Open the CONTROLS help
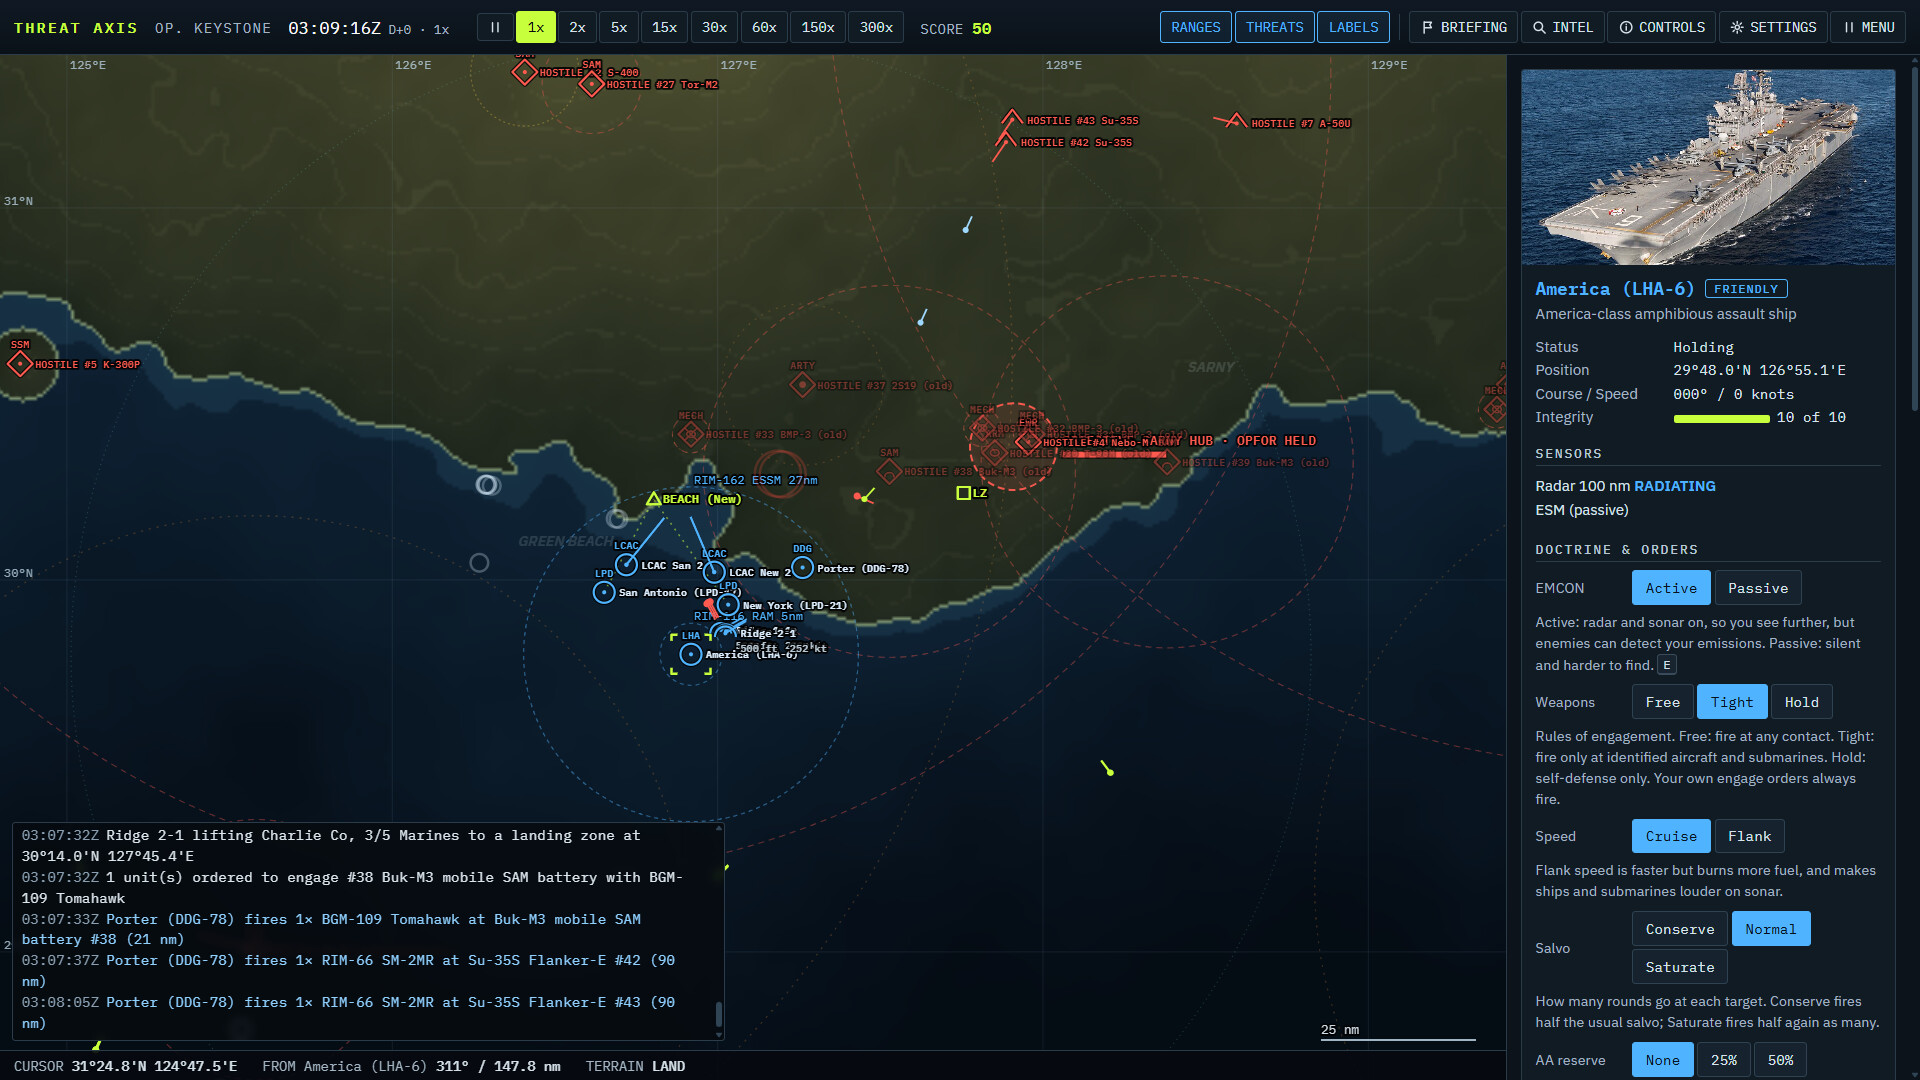 tap(1662, 28)
